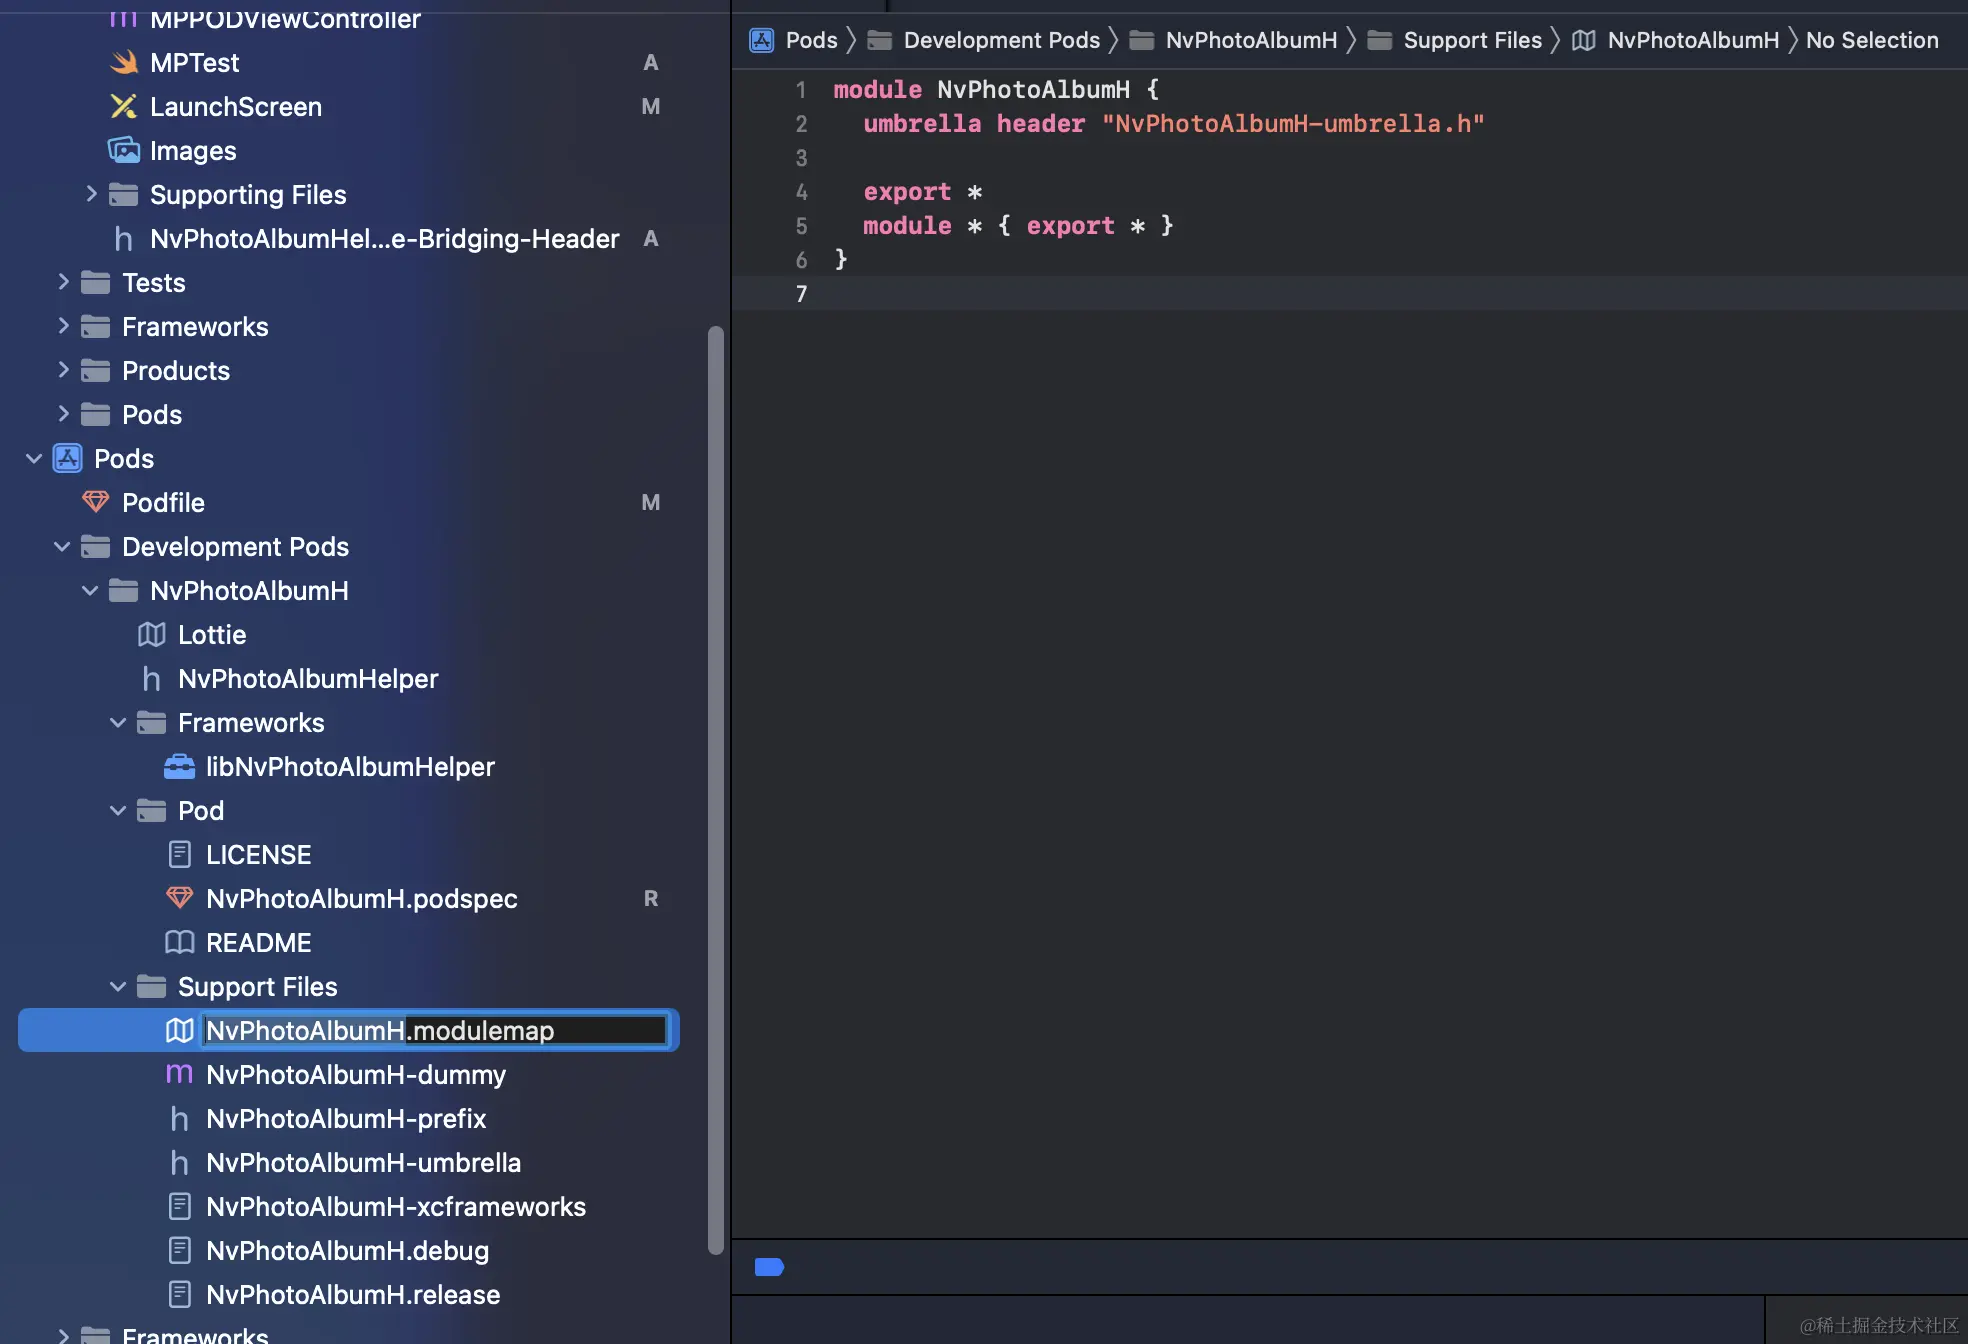Click the README book icon

[179, 943]
